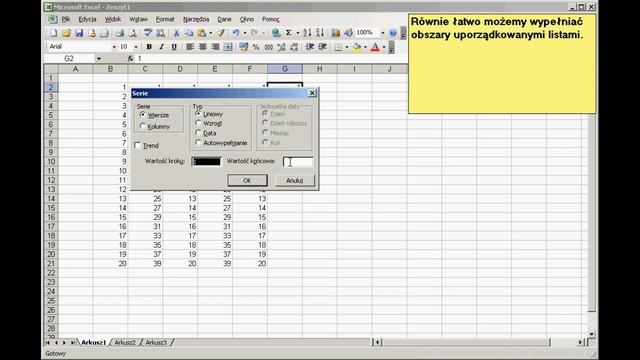Click the Increase Indent icon
640x360 pixels.
pos(322,47)
